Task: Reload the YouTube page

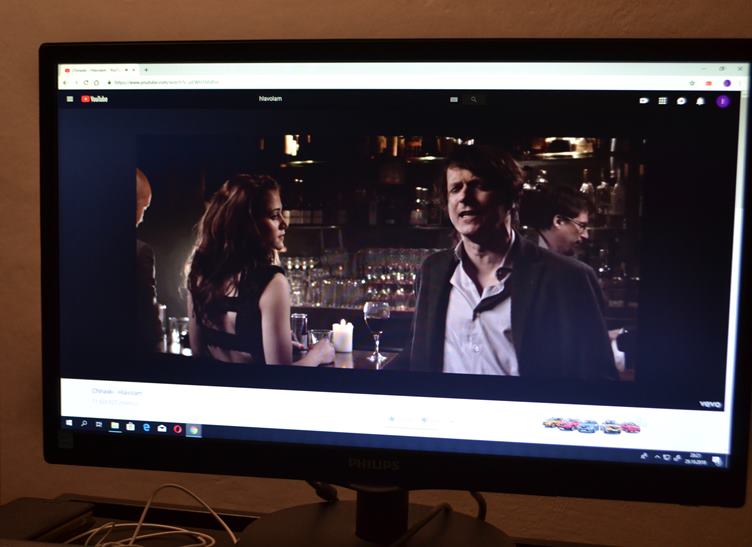Action: [x=86, y=82]
